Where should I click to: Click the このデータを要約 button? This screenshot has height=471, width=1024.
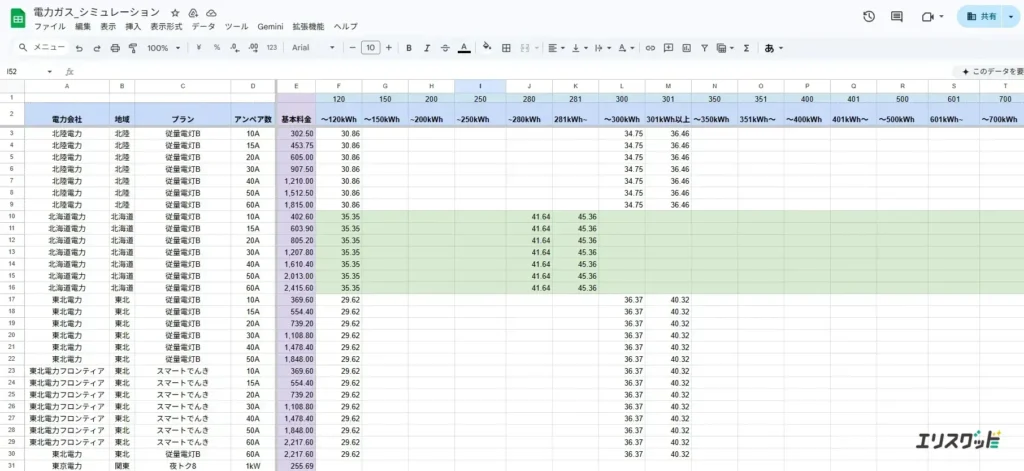tap(988, 71)
